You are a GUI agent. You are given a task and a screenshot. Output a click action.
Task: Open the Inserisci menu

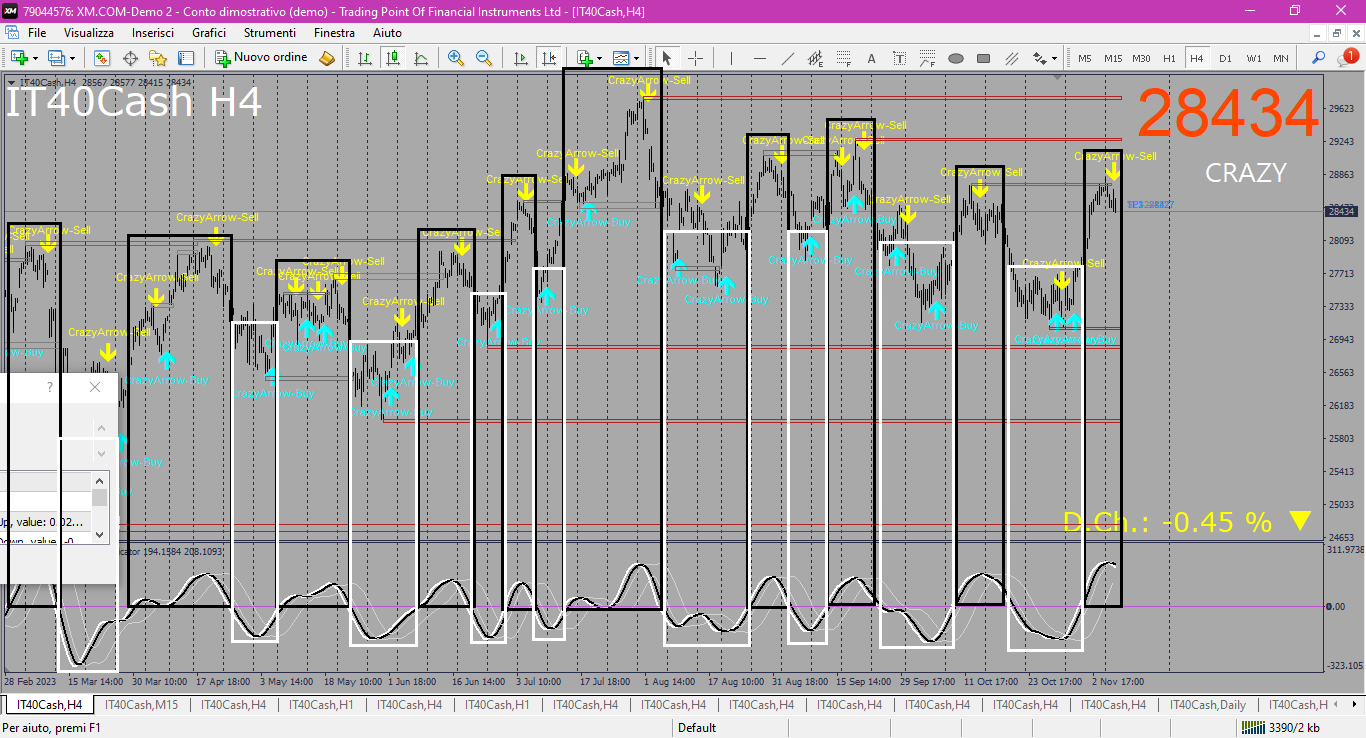point(153,33)
